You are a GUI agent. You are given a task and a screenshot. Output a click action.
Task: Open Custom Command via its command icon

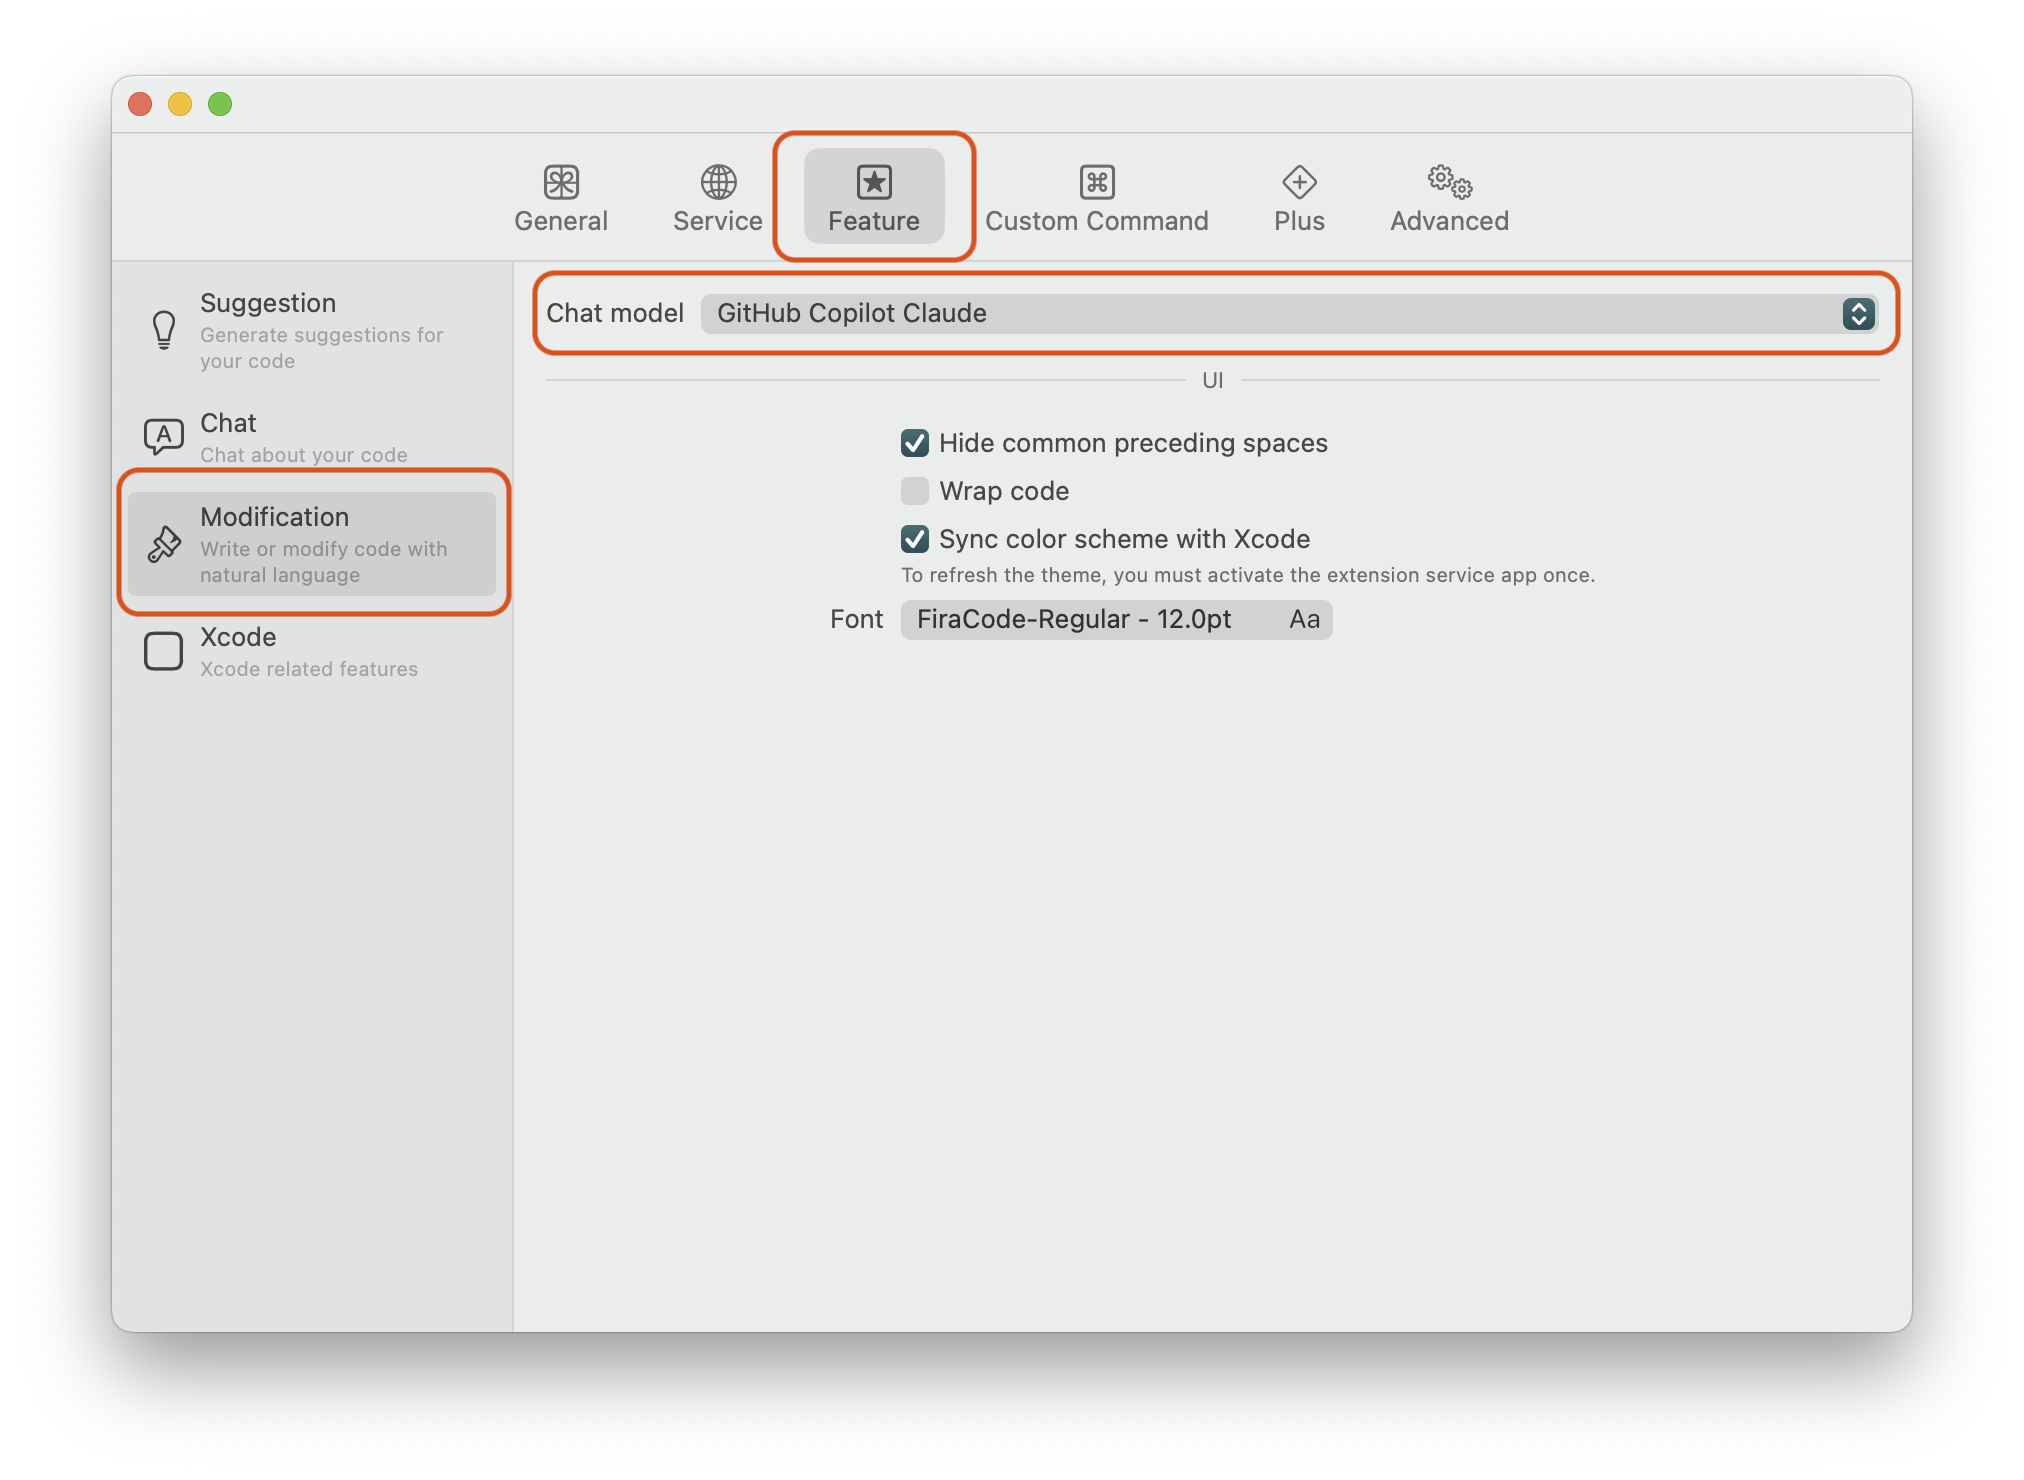(x=1096, y=183)
